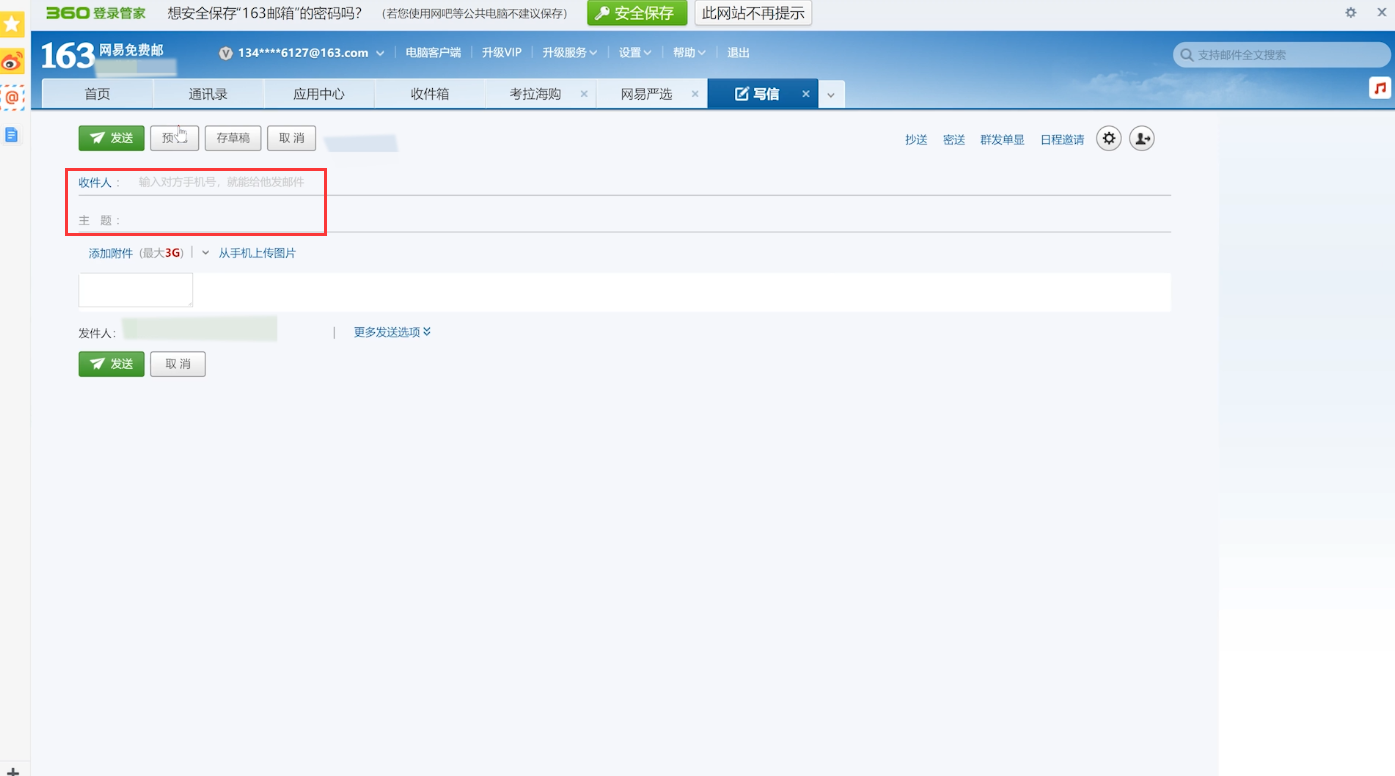Image resolution: width=1395 pixels, height=776 pixels.
Task: Log out via 退出 link
Action: coord(738,53)
